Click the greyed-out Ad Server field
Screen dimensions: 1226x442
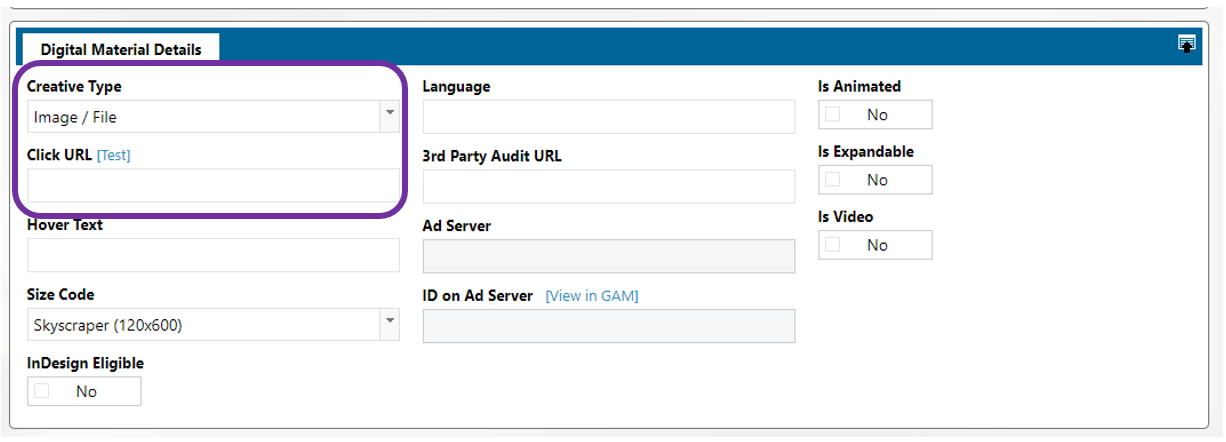[608, 256]
